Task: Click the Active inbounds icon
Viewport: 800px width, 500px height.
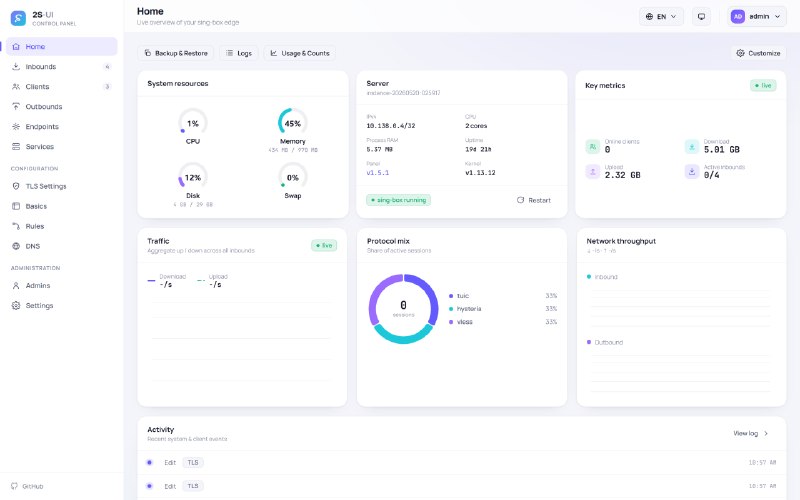Action: click(x=692, y=171)
